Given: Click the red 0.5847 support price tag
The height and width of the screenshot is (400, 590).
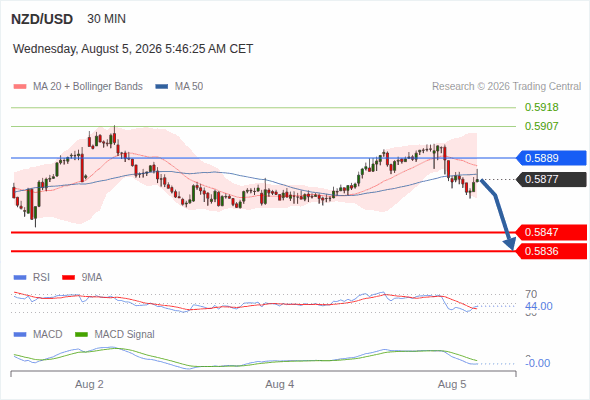Looking at the screenshot, I should (551, 232).
